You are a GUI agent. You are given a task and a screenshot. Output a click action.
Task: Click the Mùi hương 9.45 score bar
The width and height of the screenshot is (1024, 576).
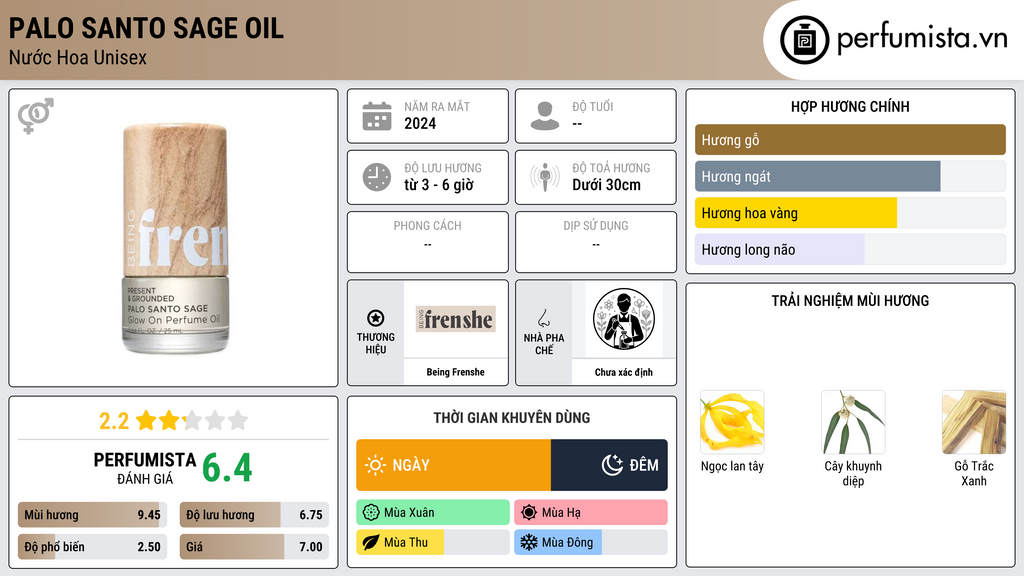click(93, 515)
